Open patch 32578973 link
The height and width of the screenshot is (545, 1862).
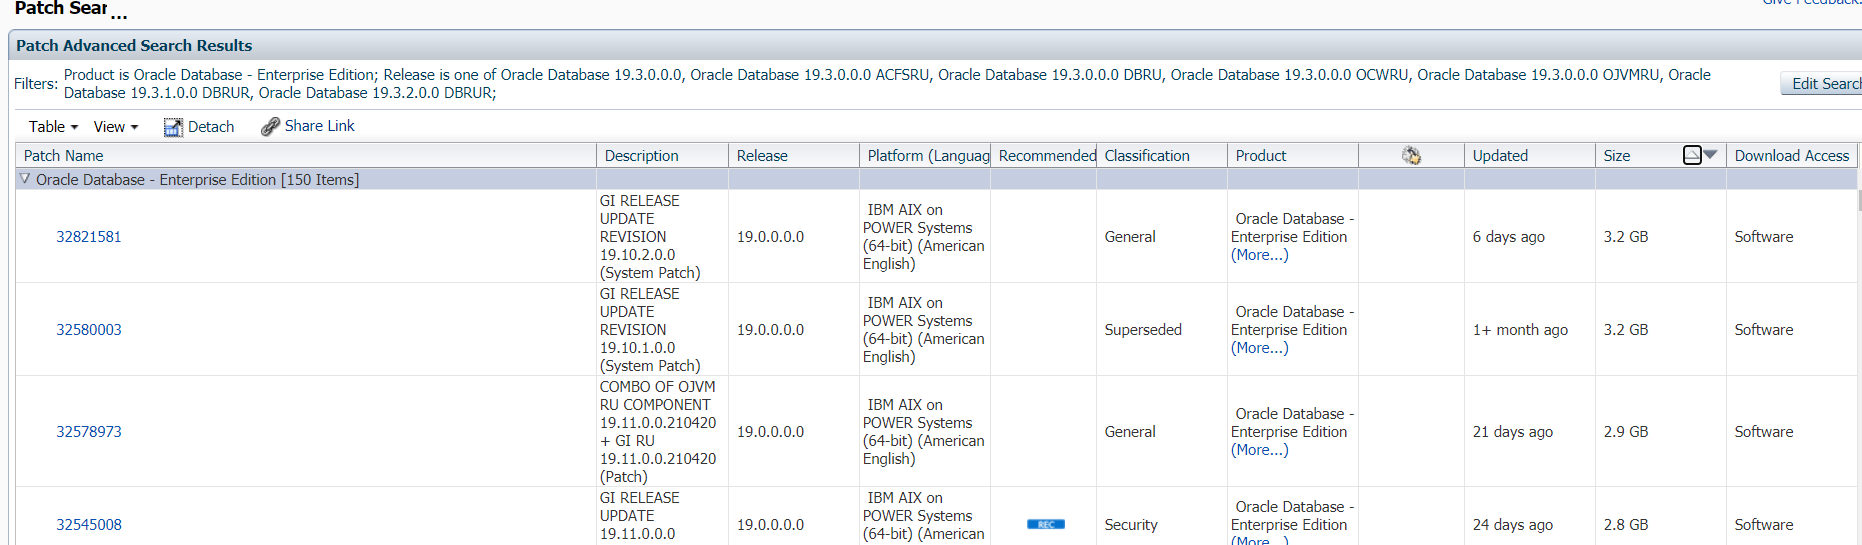(89, 432)
